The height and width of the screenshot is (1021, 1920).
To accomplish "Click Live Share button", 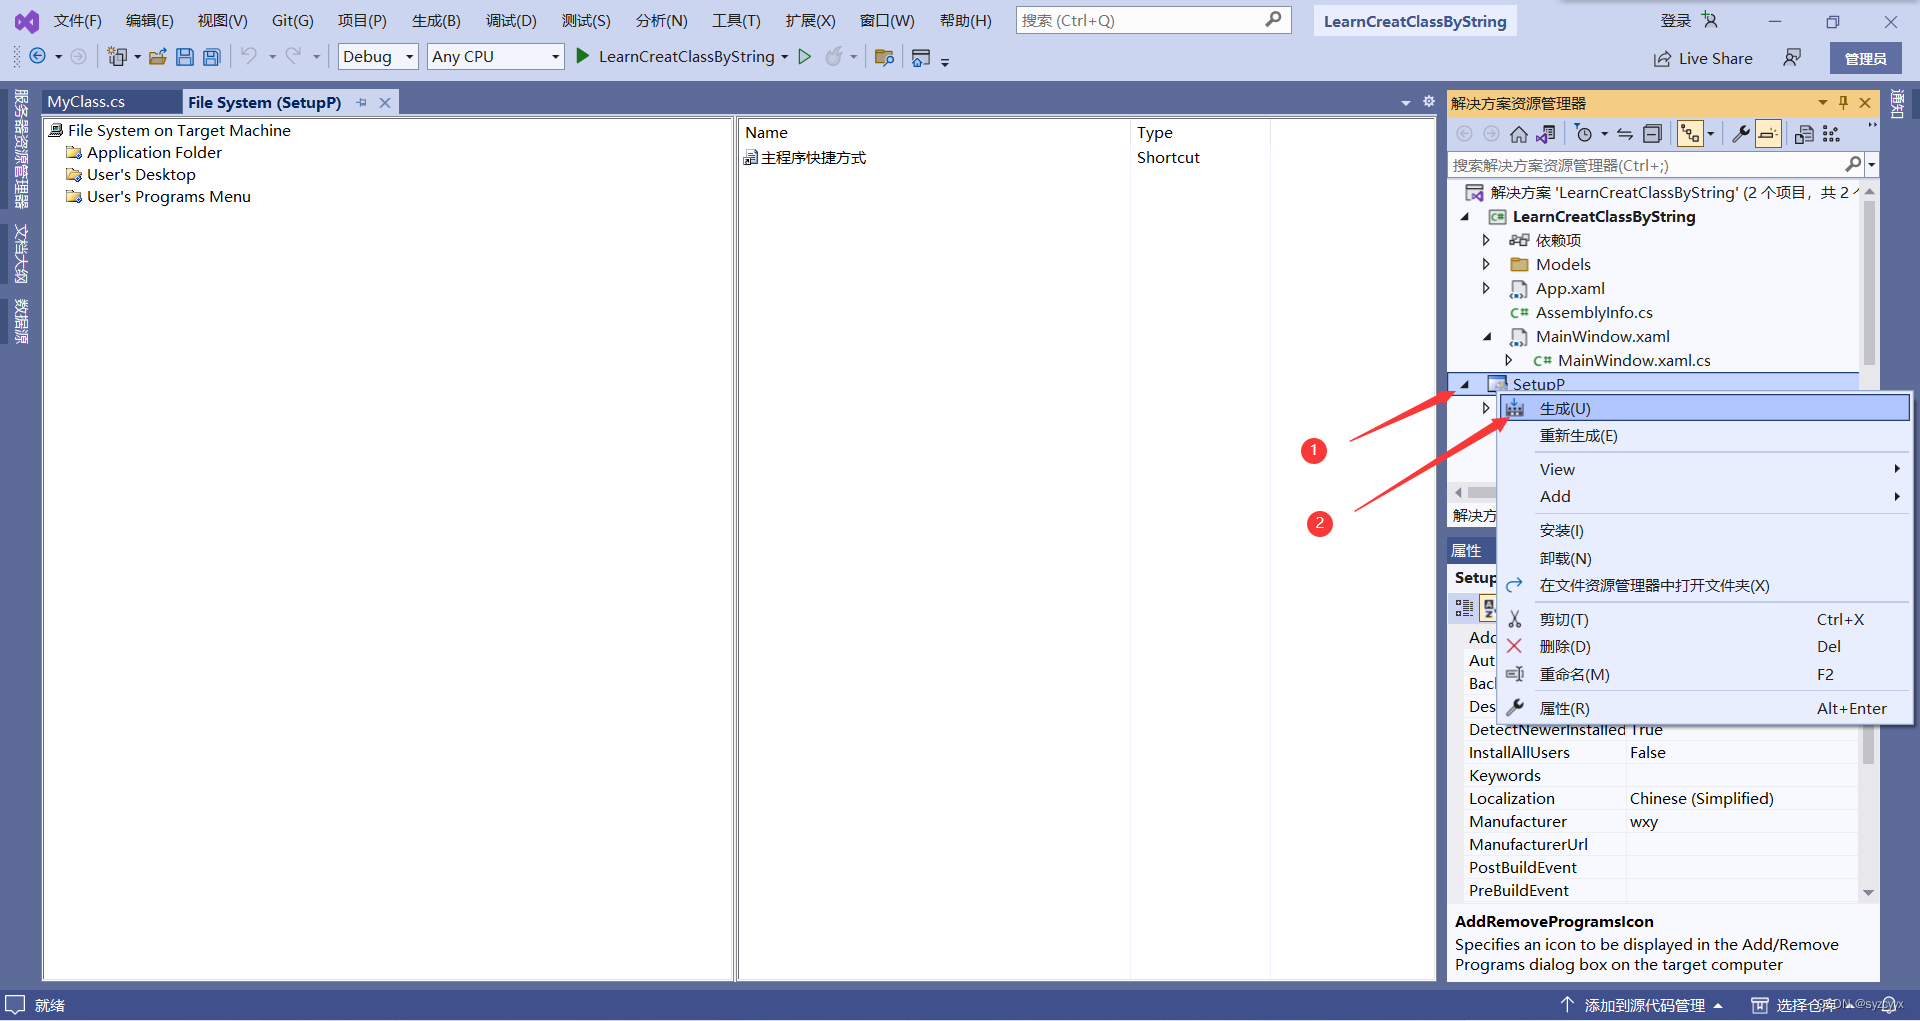I will click(x=1703, y=58).
